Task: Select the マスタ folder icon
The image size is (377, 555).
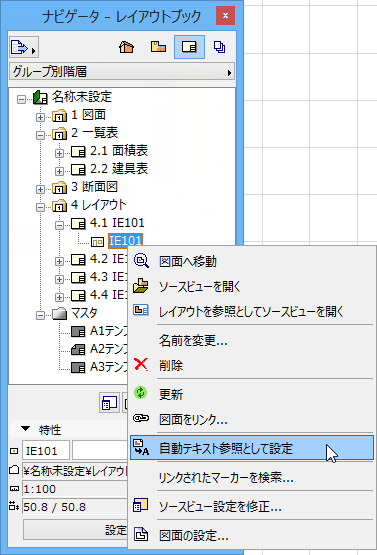Action: tap(59, 314)
